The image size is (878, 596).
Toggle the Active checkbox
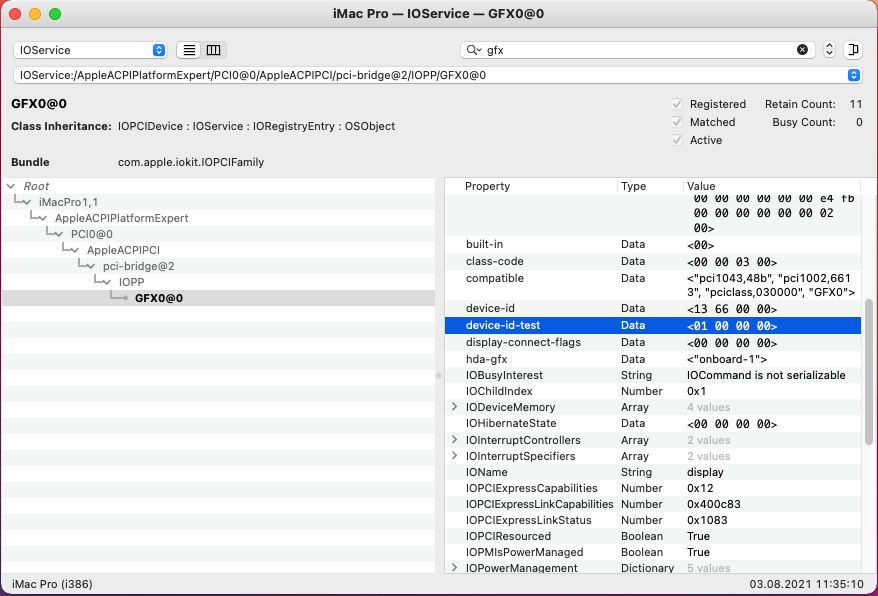point(677,140)
